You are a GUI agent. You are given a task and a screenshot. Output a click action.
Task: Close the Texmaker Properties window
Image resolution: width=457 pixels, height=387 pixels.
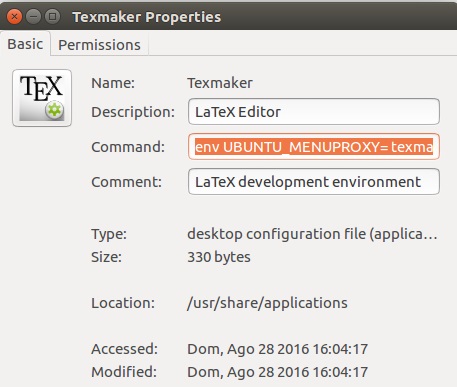coord(14,16)
